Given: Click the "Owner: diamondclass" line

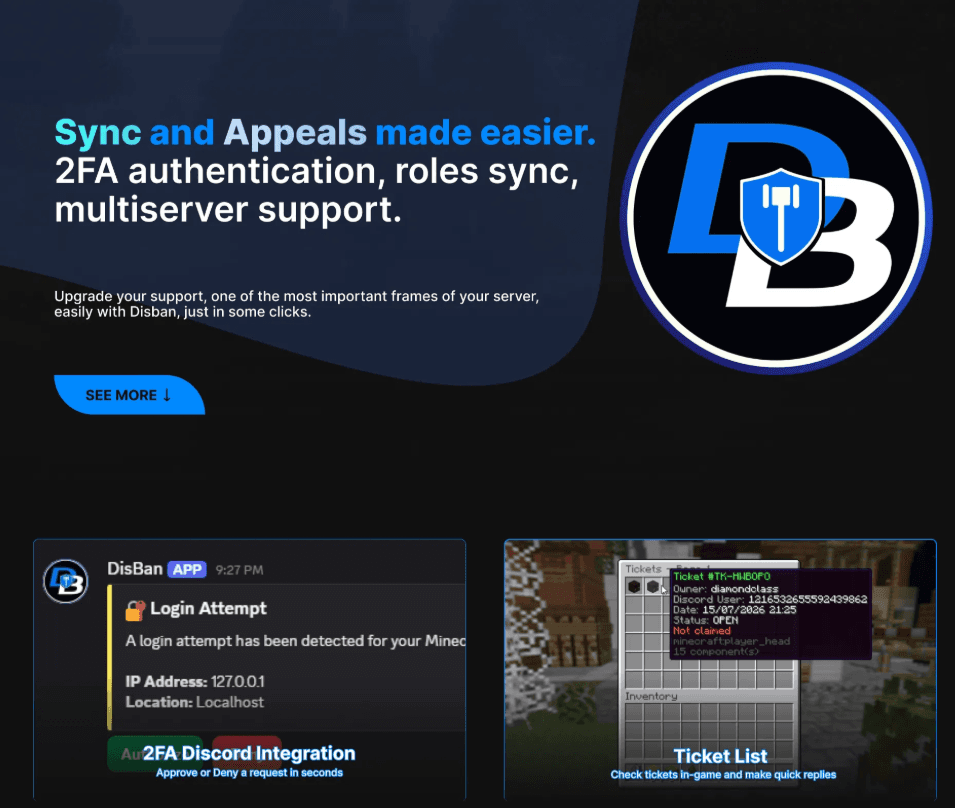Looking at the screenshot, I should (725, 589).
